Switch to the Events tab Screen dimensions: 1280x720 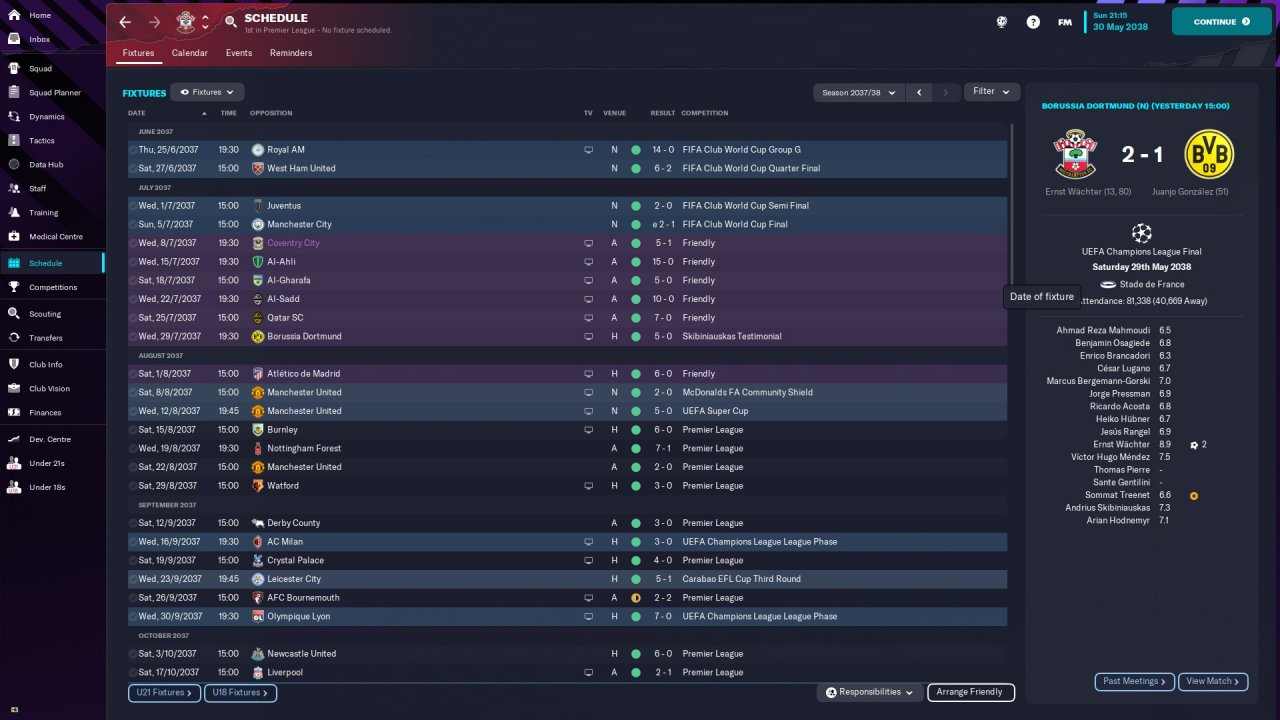coord(239,53)
